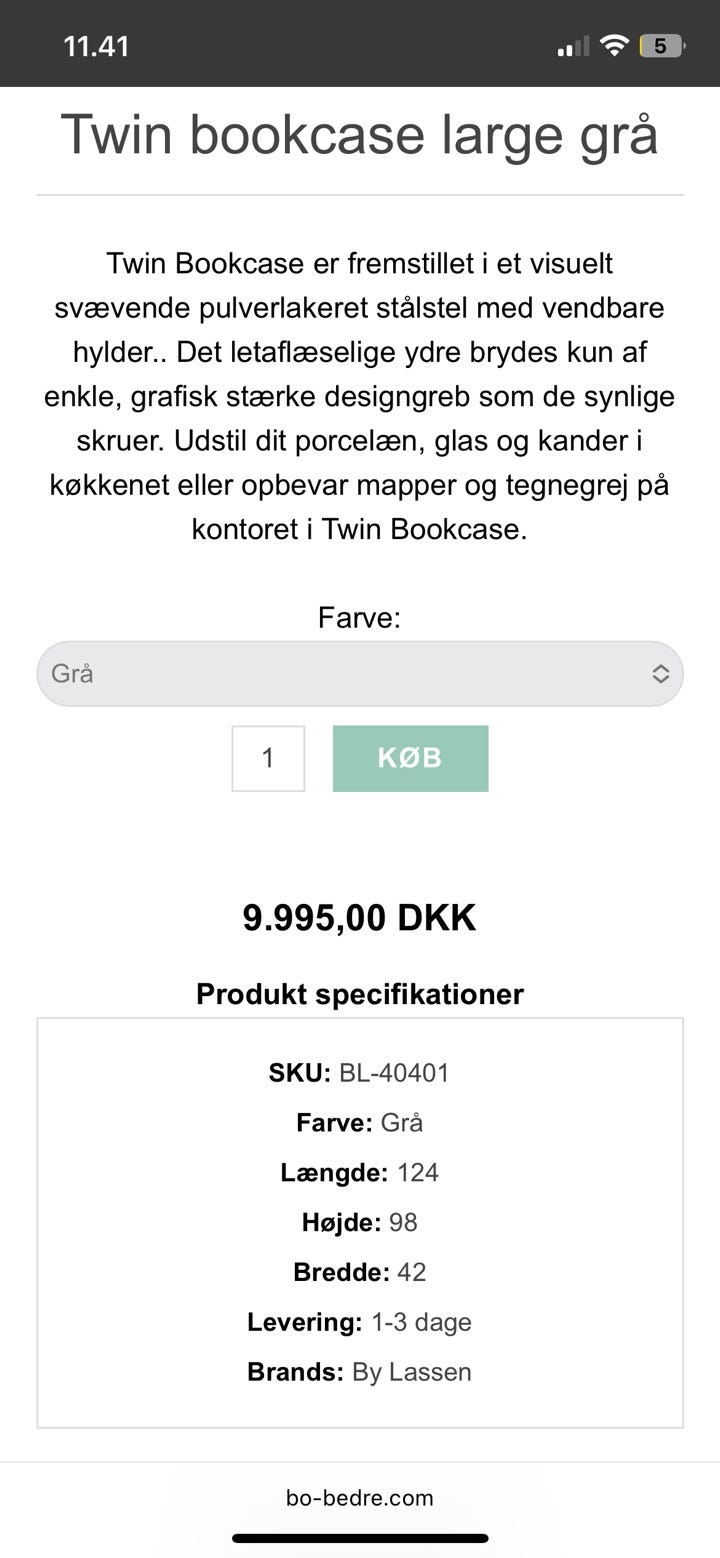The height and width of the screenshot is (1558, 720).
Task: Click the Twin bookcase large grå heading
Action: [360, 134]
